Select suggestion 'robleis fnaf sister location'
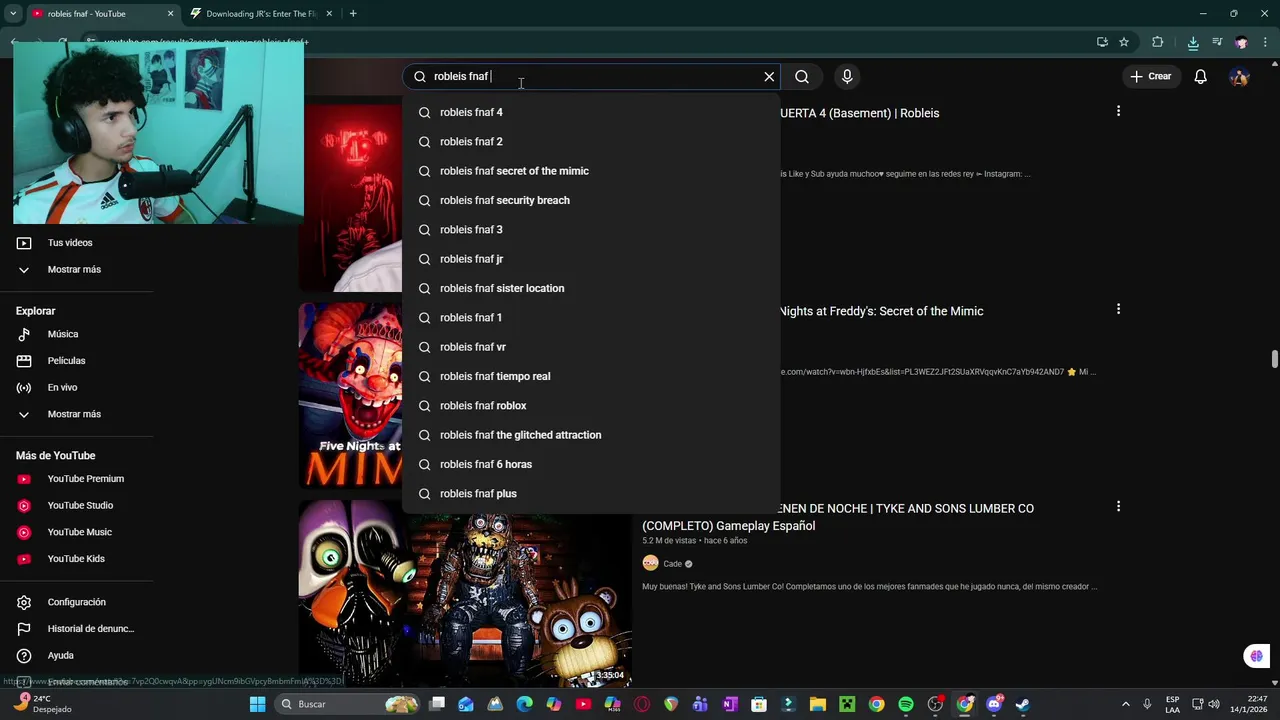1280x720 pixels. 591,288
